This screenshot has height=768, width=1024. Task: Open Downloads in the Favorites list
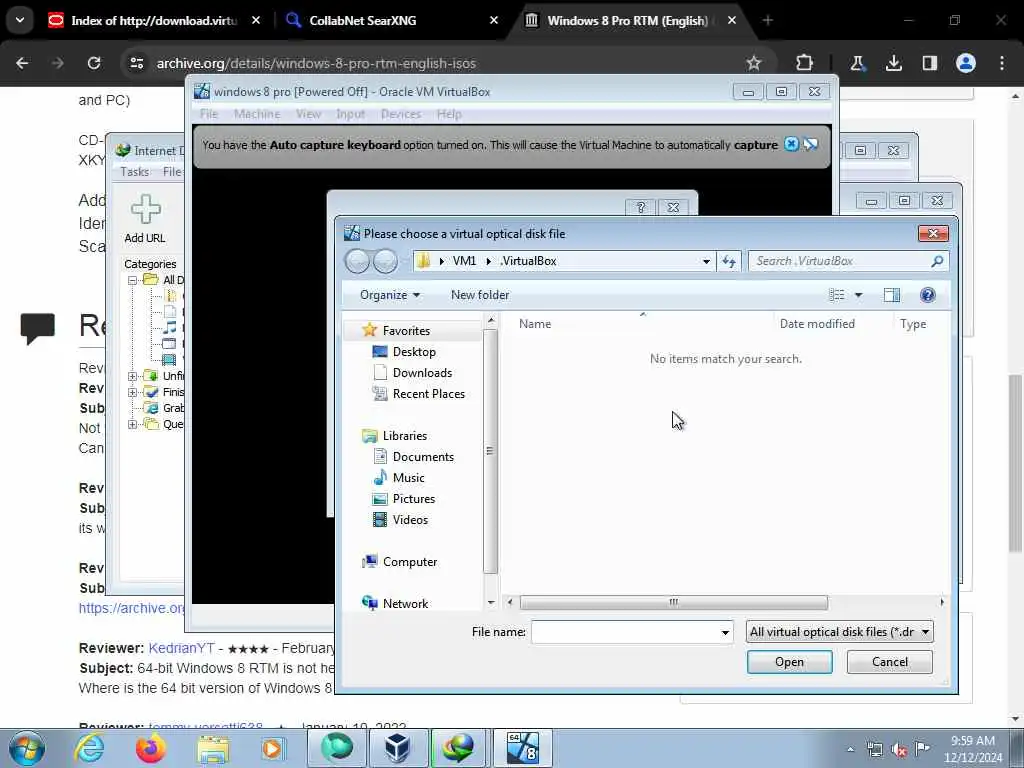[422, 373]
